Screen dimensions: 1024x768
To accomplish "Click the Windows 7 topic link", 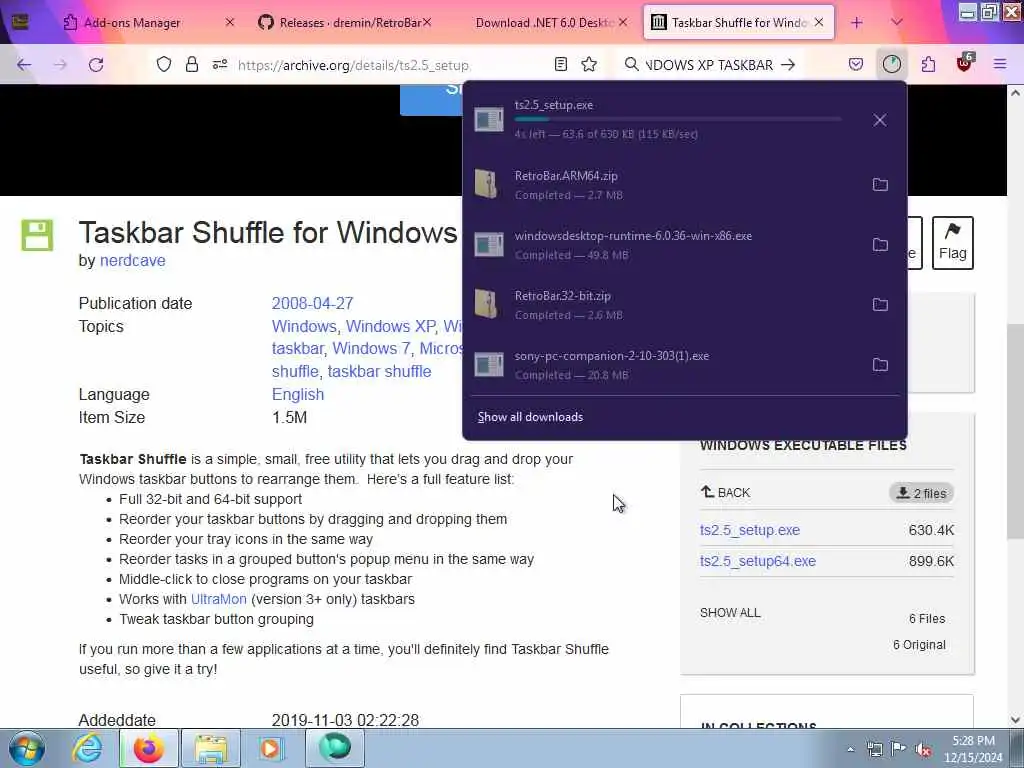I will point(371,349).
